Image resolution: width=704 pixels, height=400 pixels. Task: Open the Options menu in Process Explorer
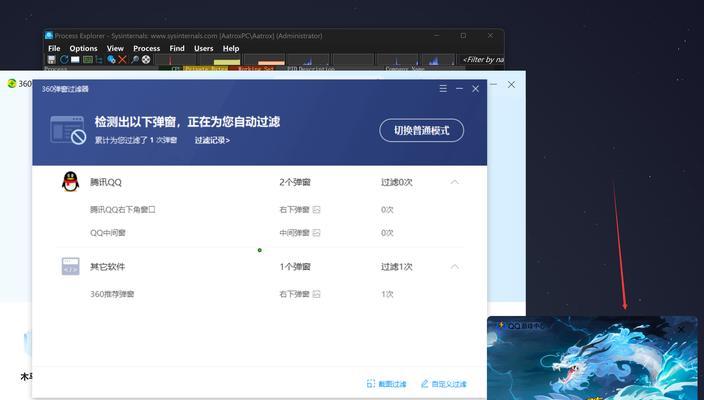(x=84, y=48)
